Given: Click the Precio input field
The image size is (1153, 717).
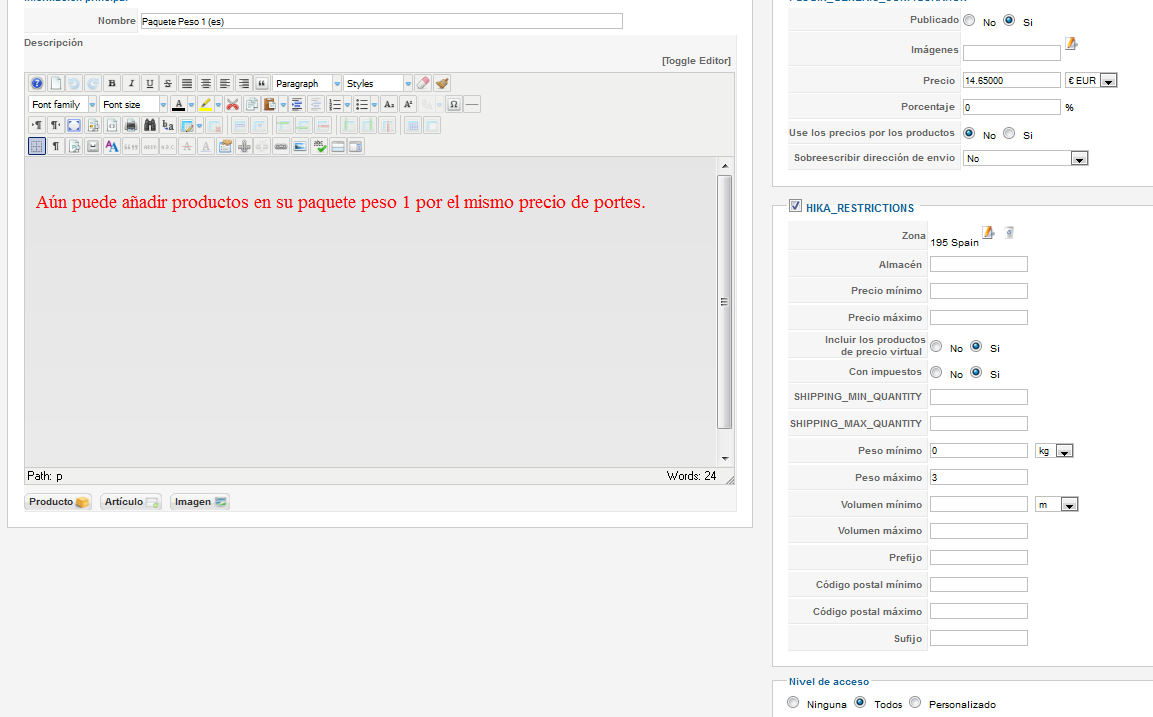Looking at the screenshot, I should (x=1012, y=80).
